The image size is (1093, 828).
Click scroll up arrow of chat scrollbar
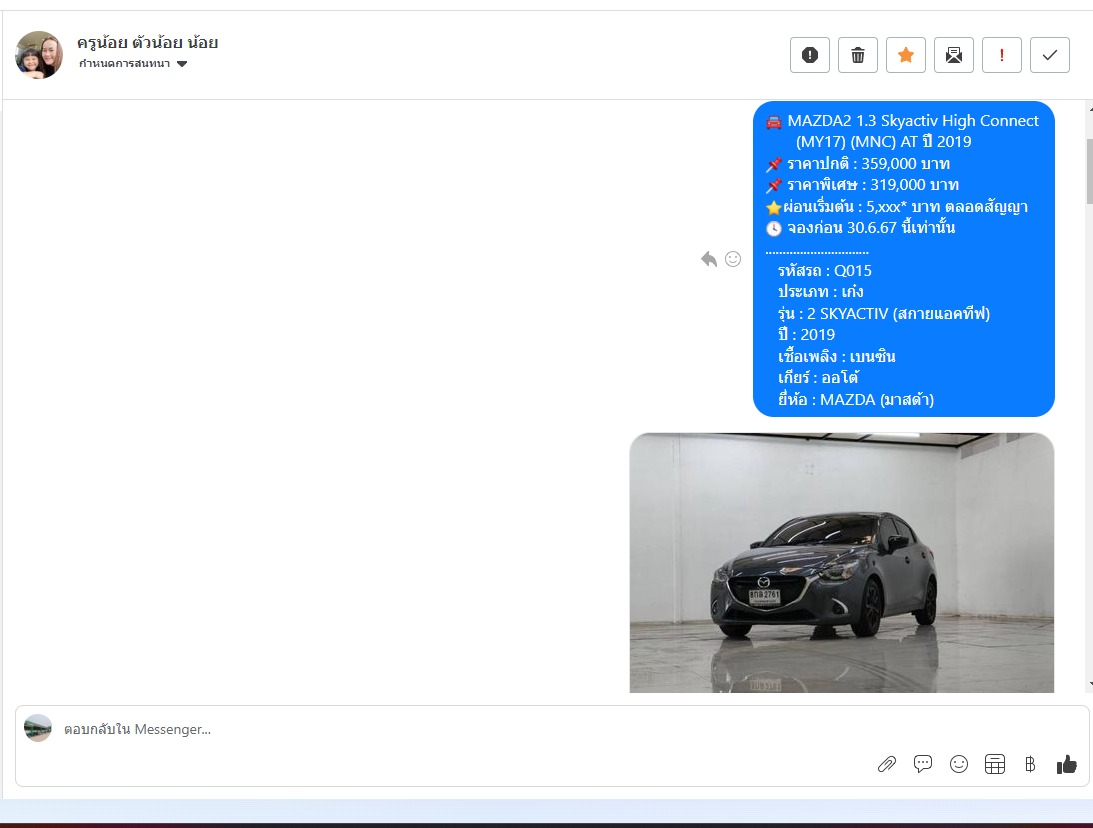point(1090,109)
